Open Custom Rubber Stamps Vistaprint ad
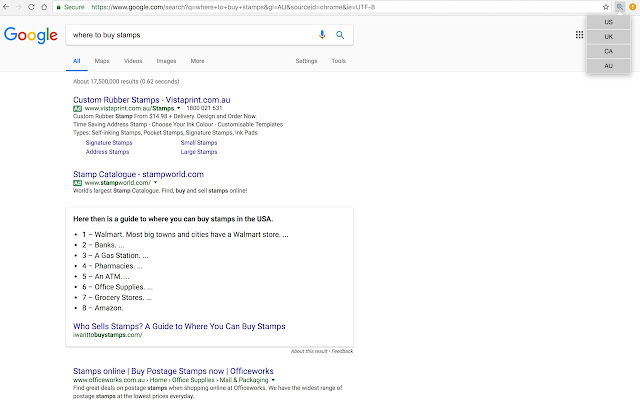 tap(152, 100)
